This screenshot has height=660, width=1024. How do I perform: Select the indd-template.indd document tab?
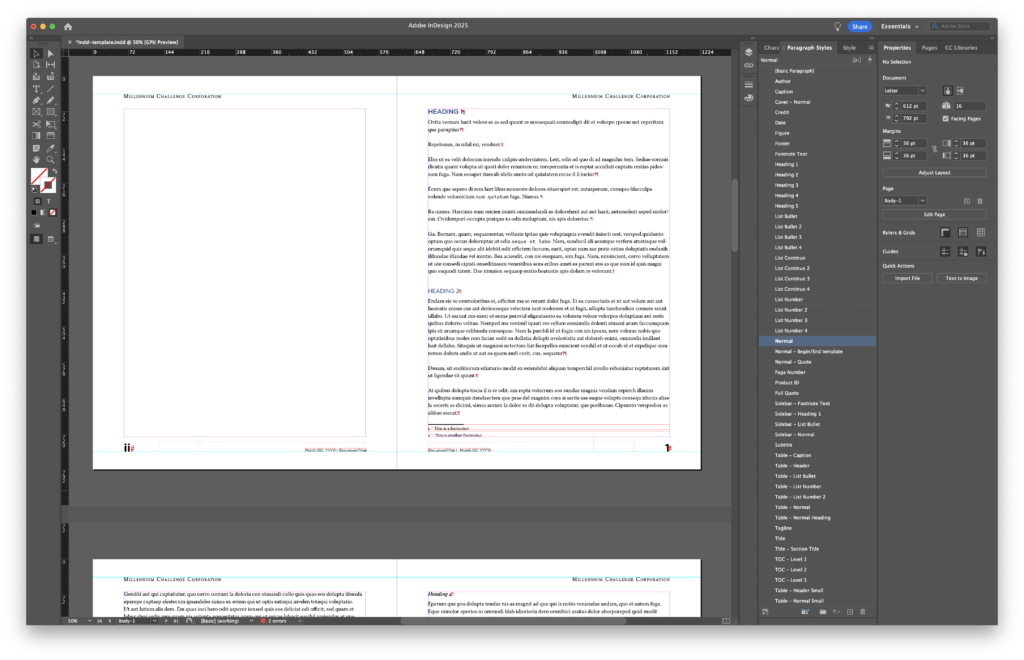(127, 42)
